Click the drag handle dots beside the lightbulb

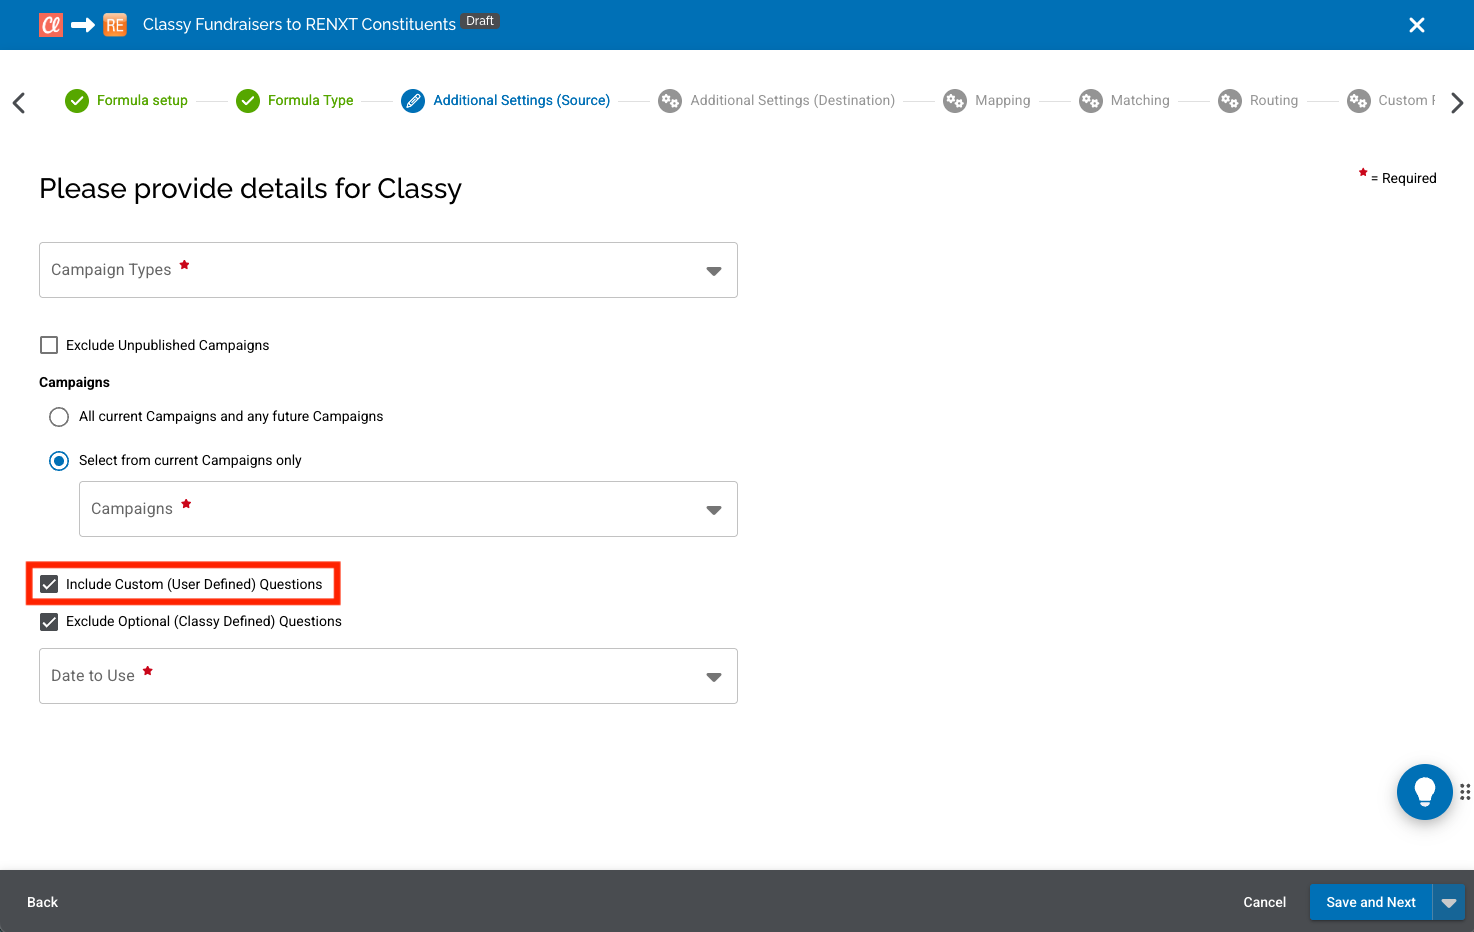(x=1465, y=791)
